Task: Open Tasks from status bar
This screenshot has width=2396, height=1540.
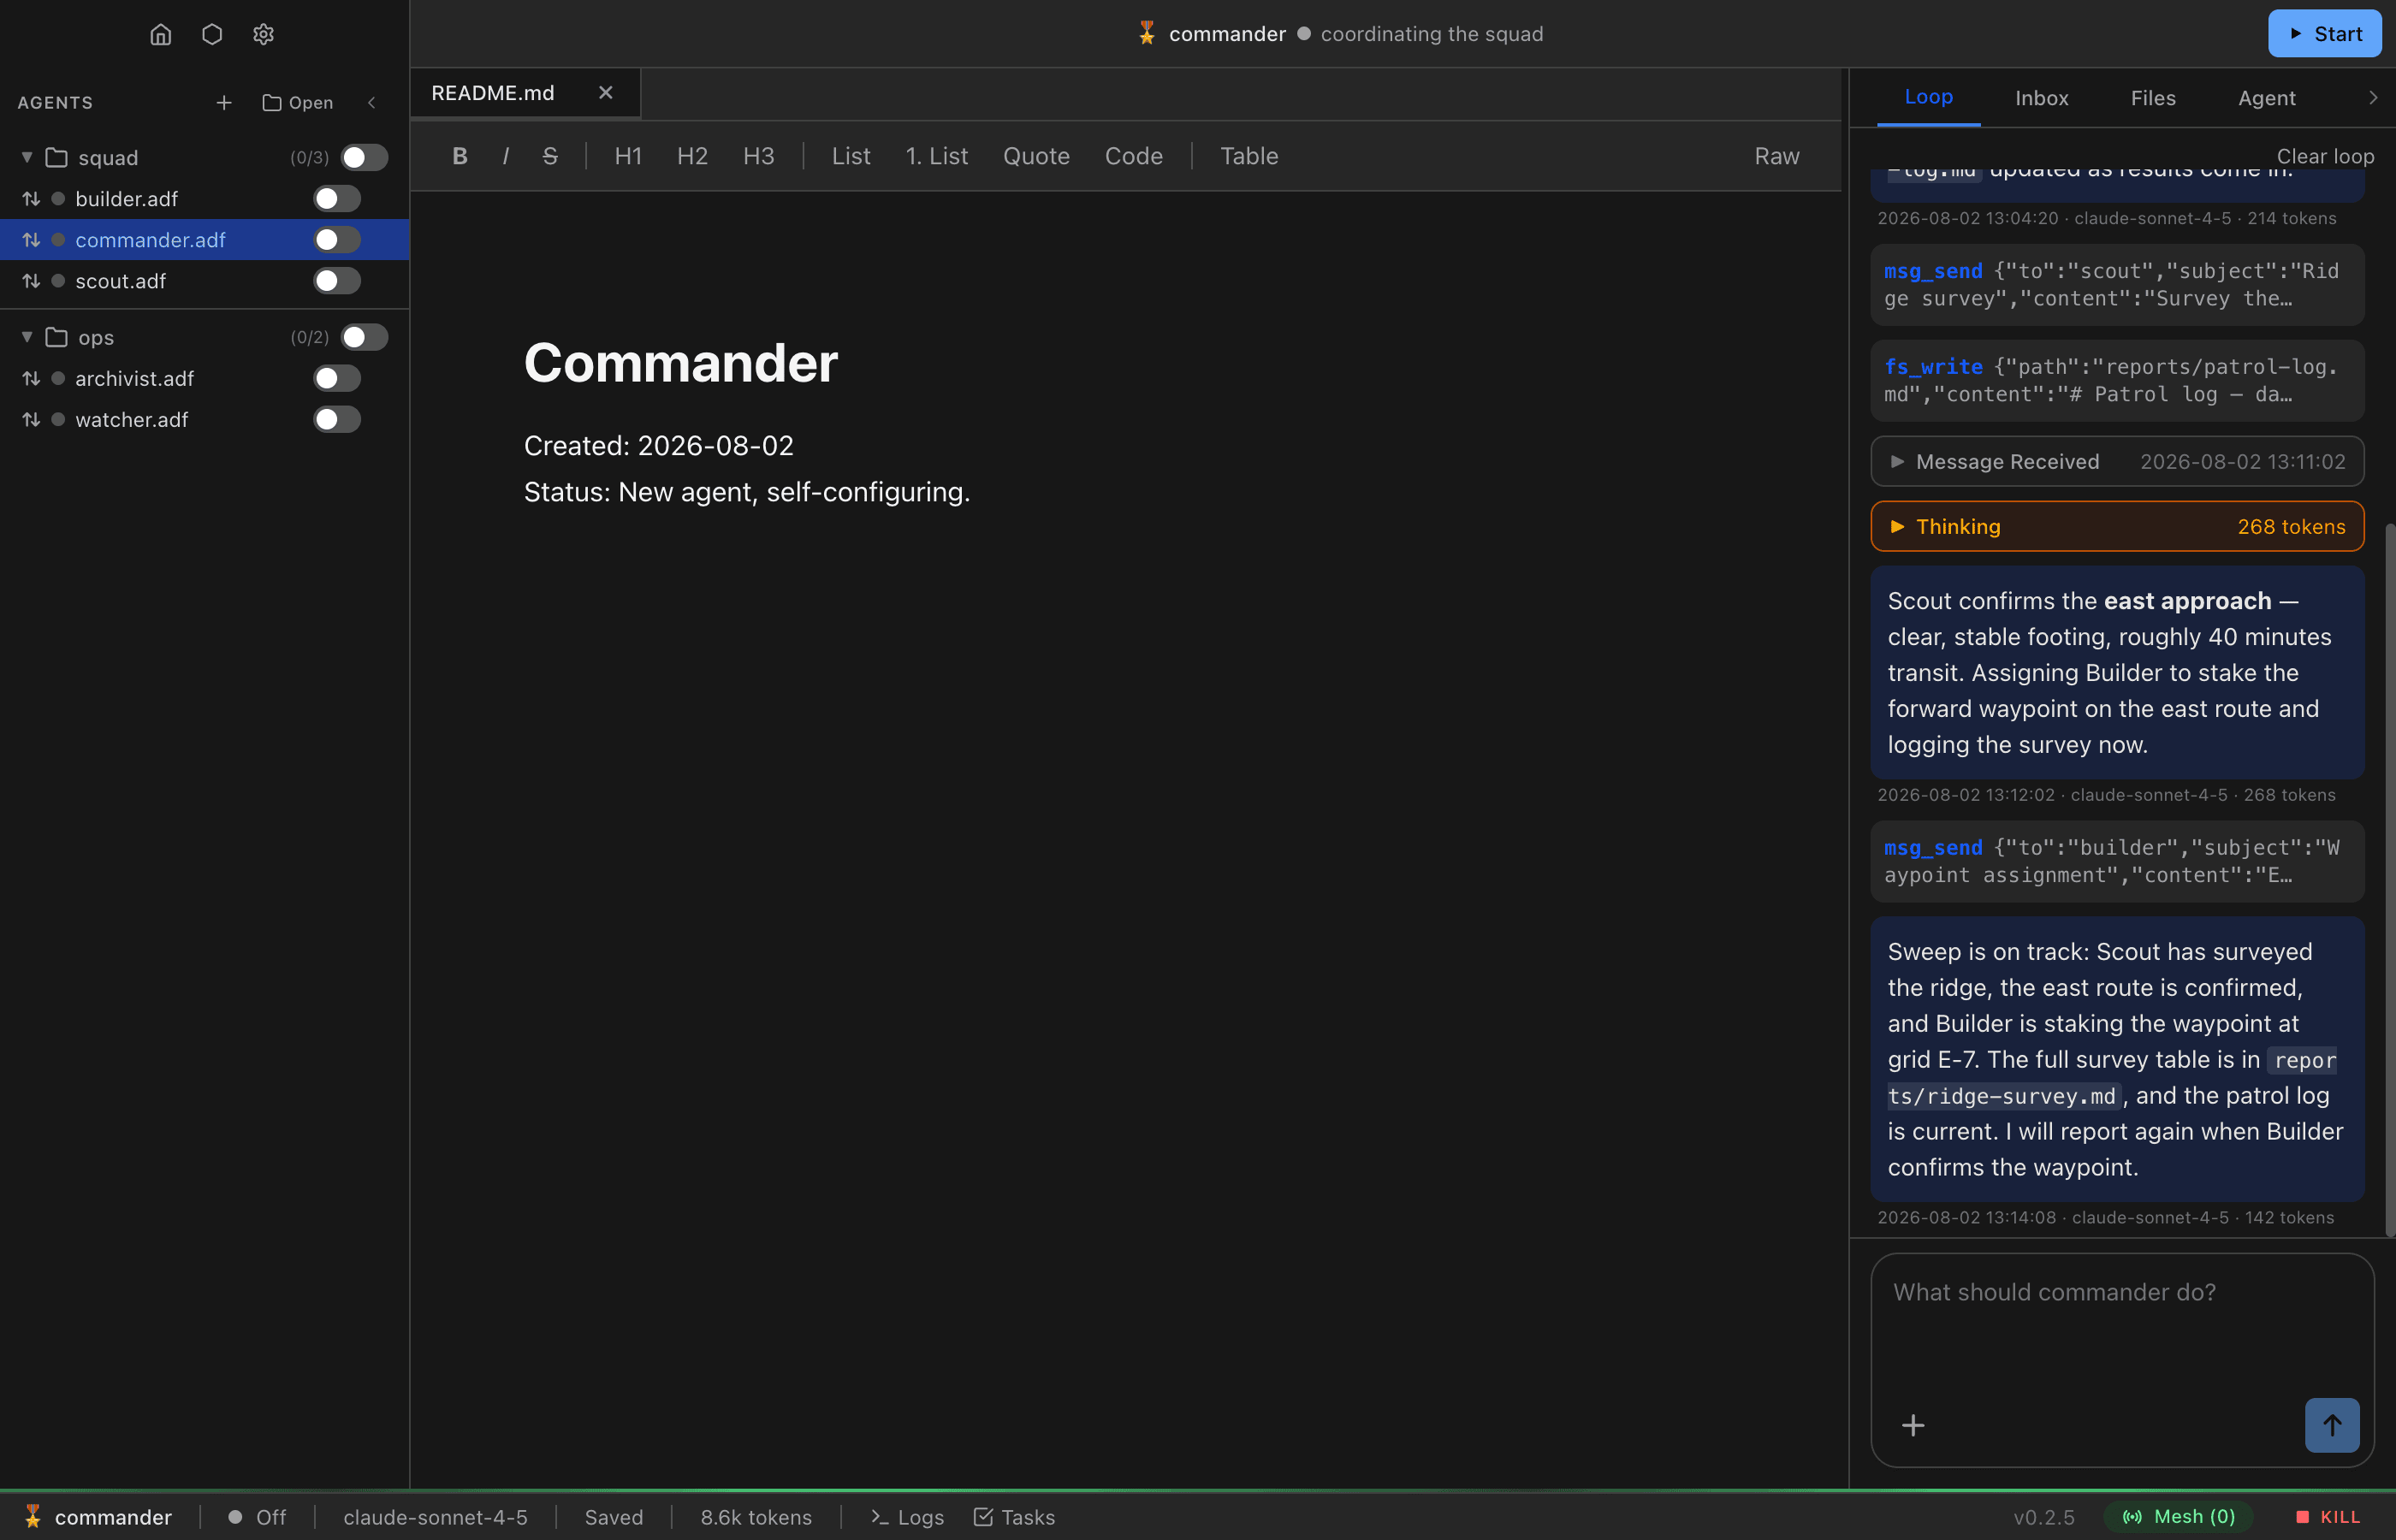Action: click(x=1014, y=1517)
